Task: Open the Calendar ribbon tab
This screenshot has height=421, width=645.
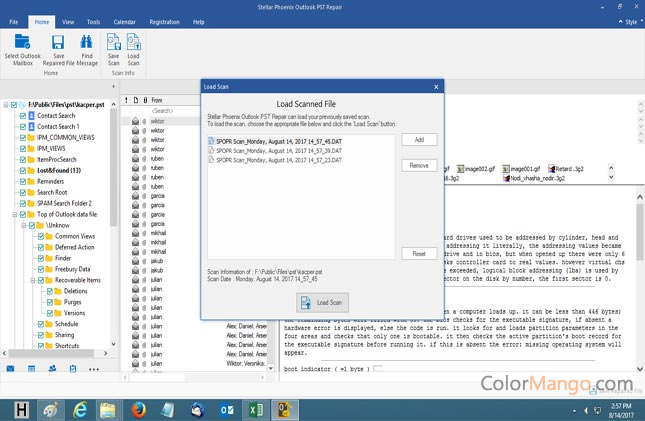Action: [125, 20]
